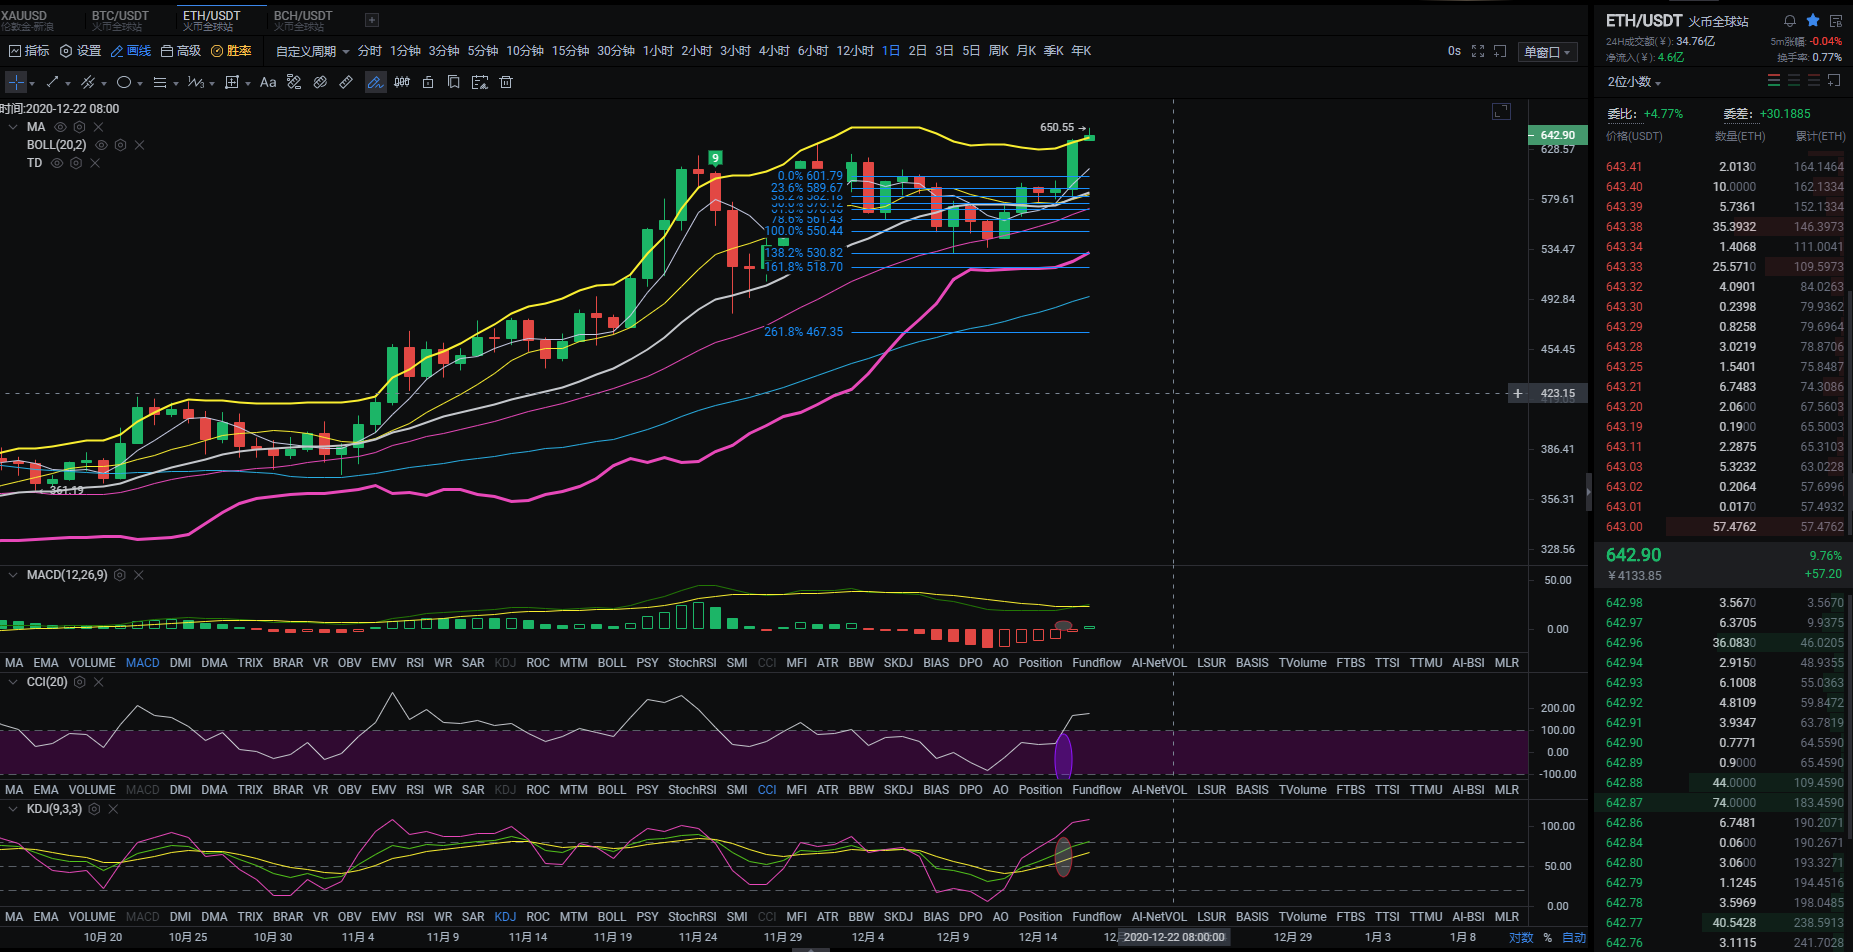Select BOLL in the CCI panel indicator bar

(x=611, y=790)
